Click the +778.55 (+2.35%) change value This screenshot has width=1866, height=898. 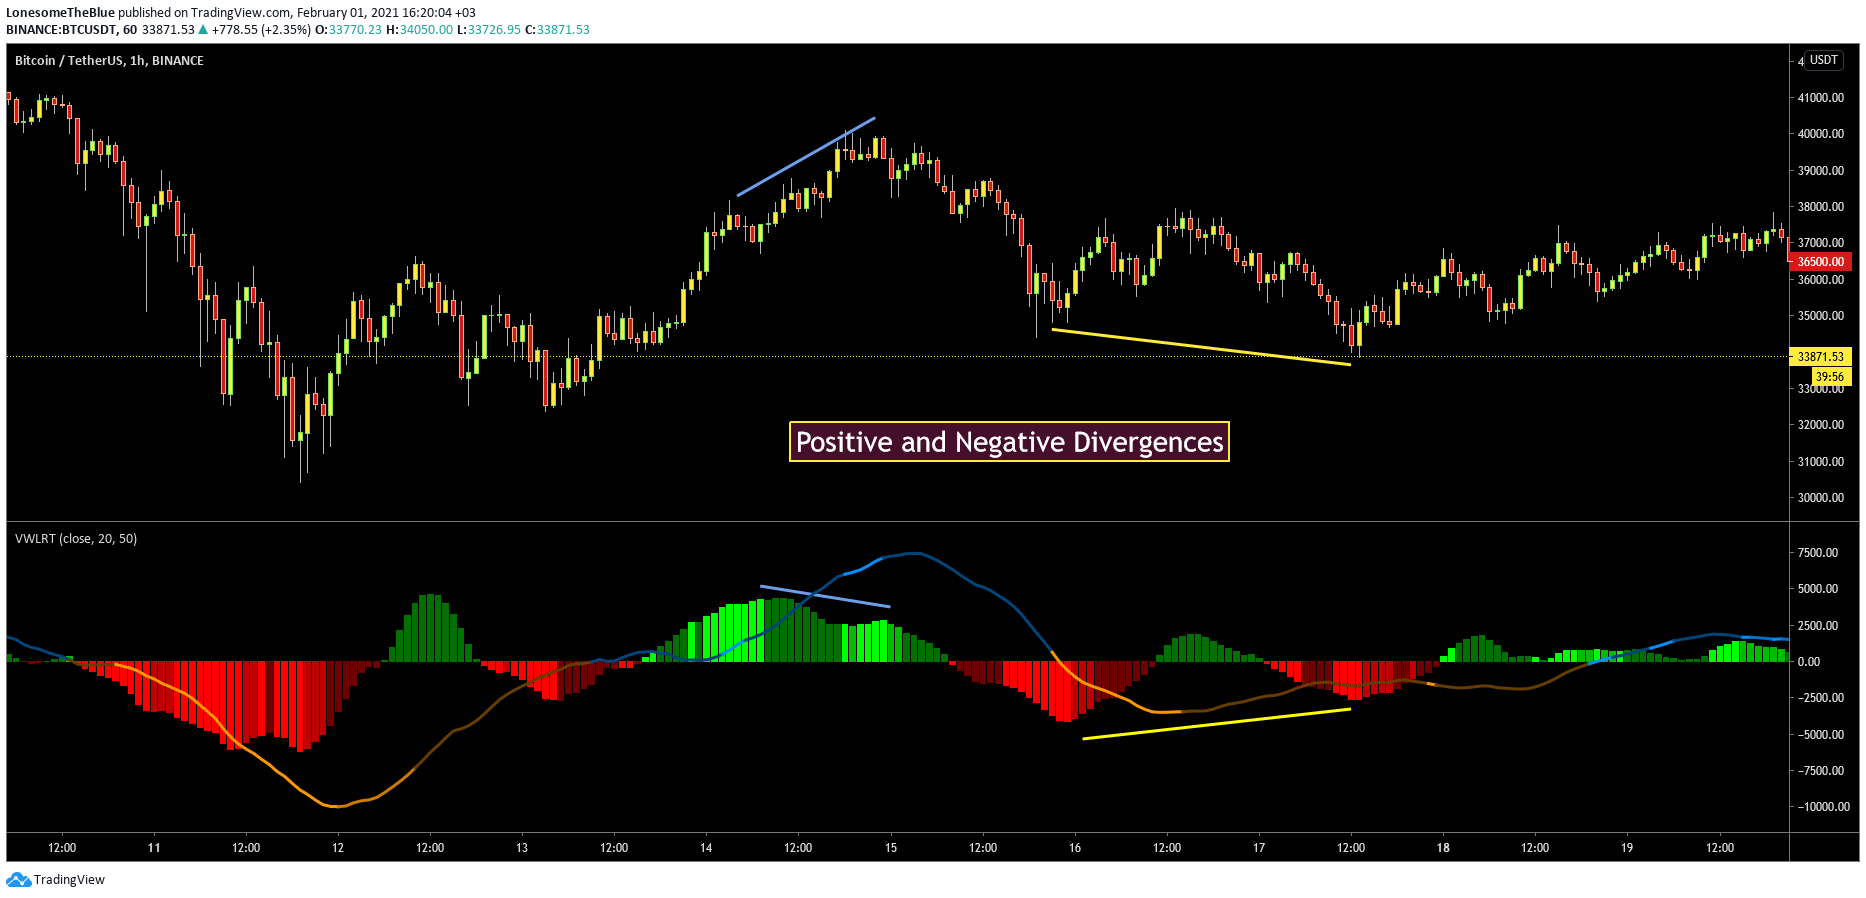click(261, 30)
